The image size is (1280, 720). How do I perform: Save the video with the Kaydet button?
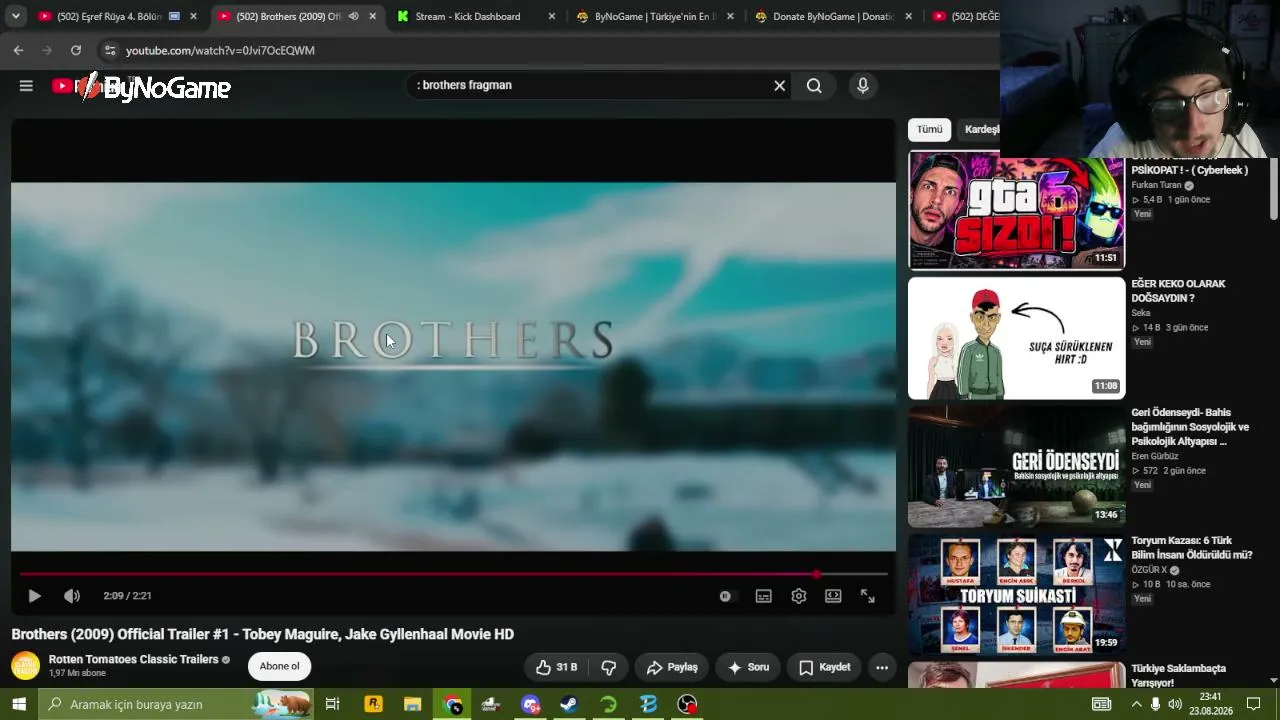[824, 667]
